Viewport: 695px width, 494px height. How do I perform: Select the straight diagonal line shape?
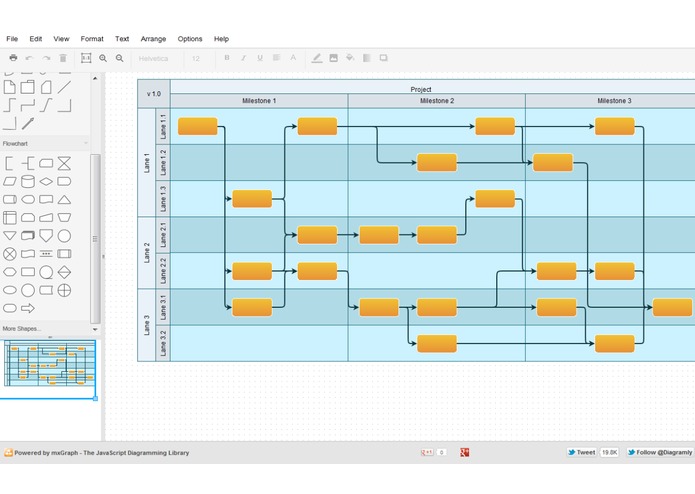[x=64, y=87]
